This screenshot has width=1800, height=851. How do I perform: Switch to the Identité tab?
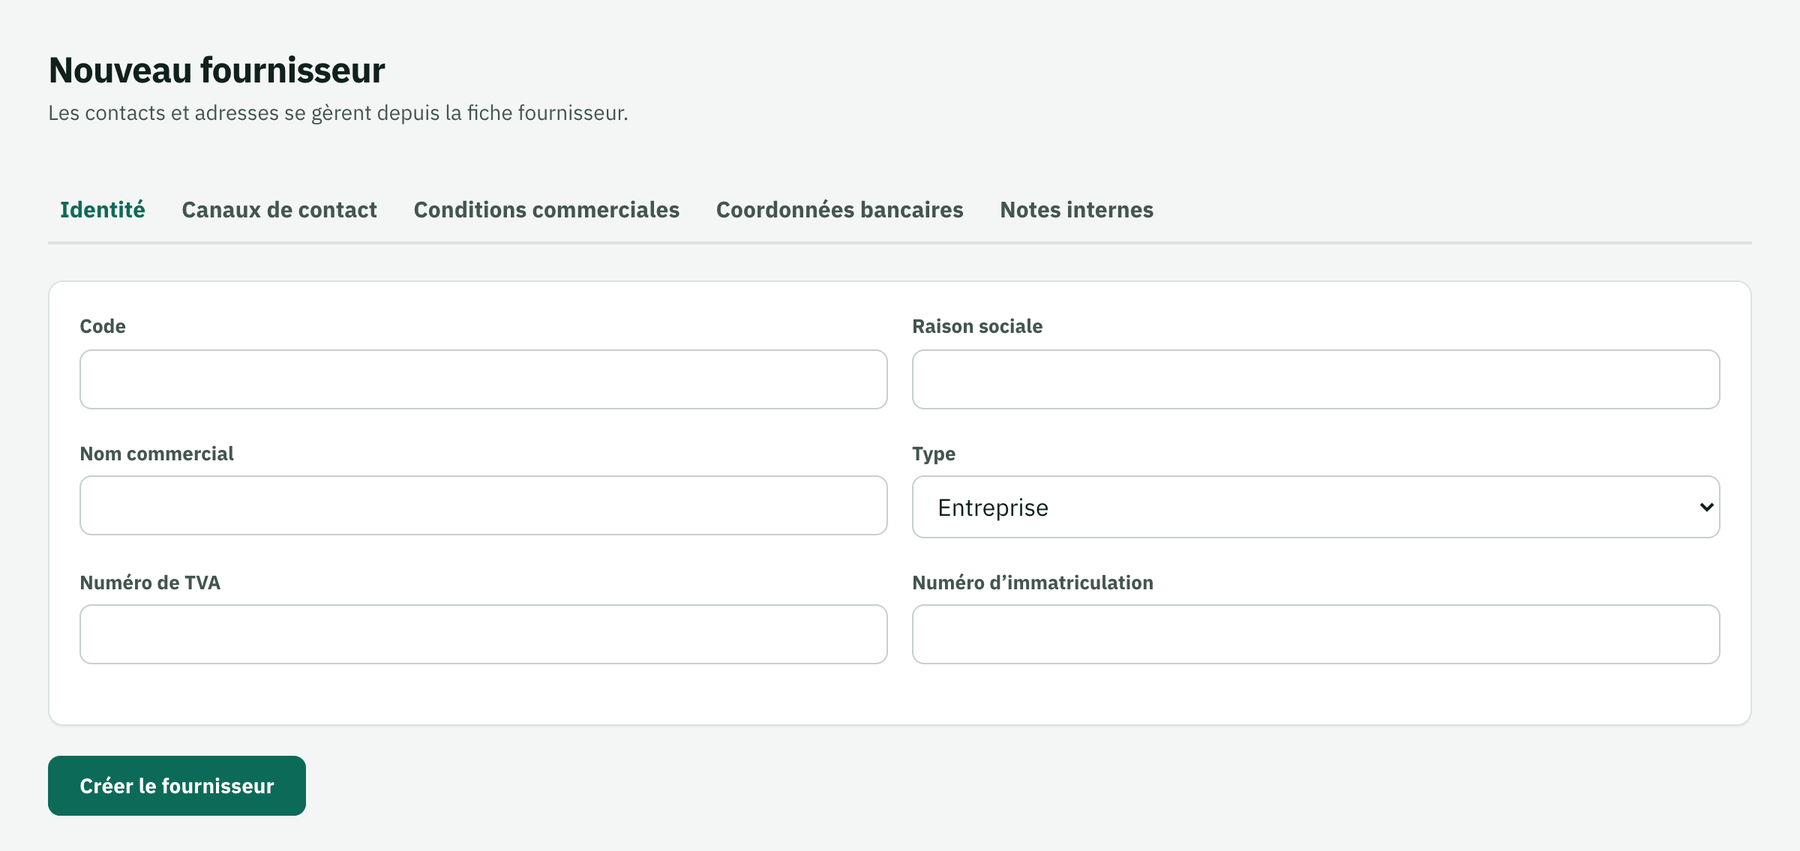(x=102, y=210)
